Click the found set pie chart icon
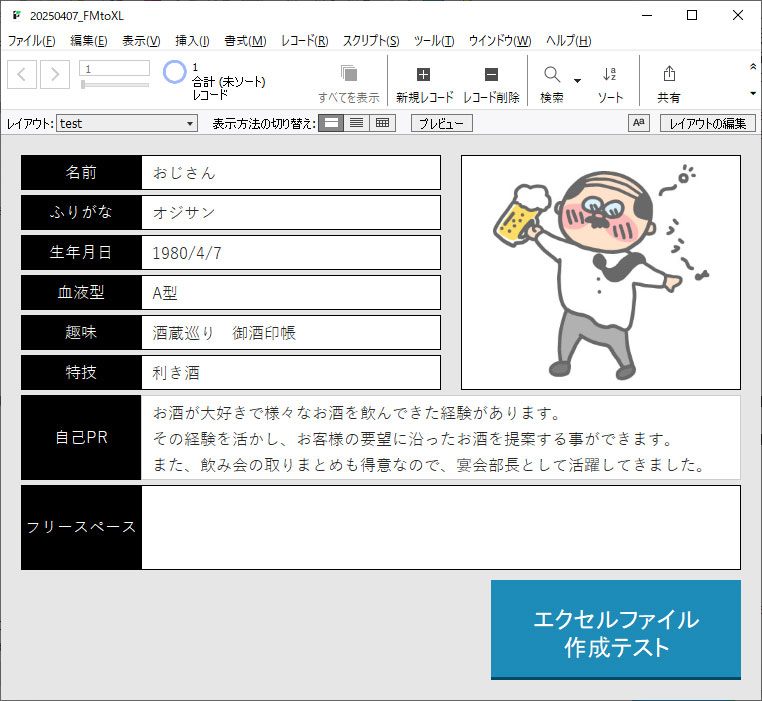Screen dimensions: 762x701 [x=174, y=72]
